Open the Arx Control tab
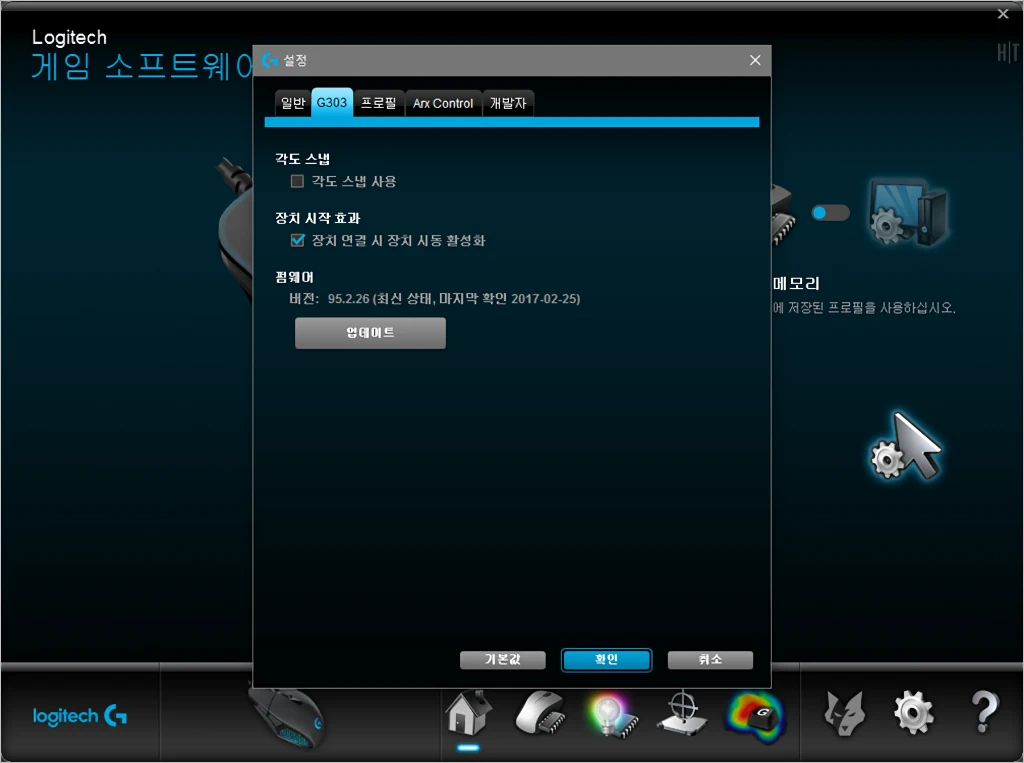 (x=443, y=103)
